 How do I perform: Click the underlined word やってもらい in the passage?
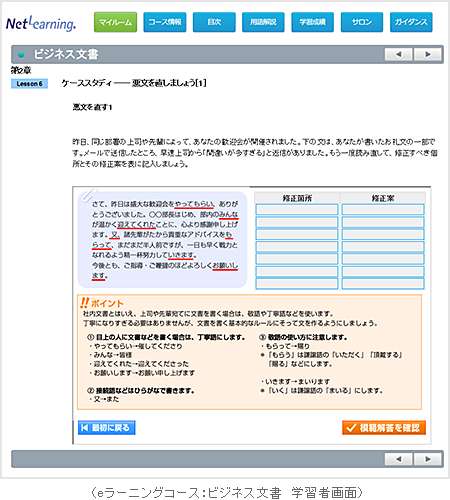tap(194, 204)
